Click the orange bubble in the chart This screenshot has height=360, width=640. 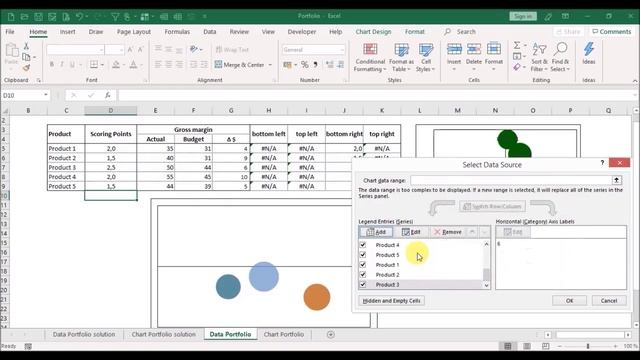tap(317, 297)
